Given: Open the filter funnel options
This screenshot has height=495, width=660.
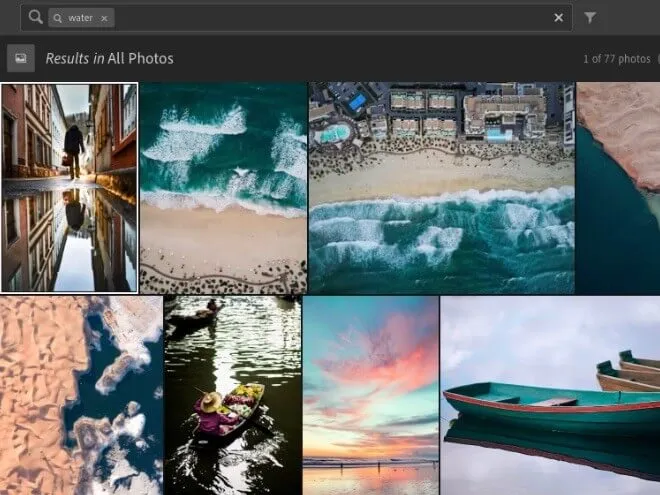Looking at the screenshot, I should point(590,17).
